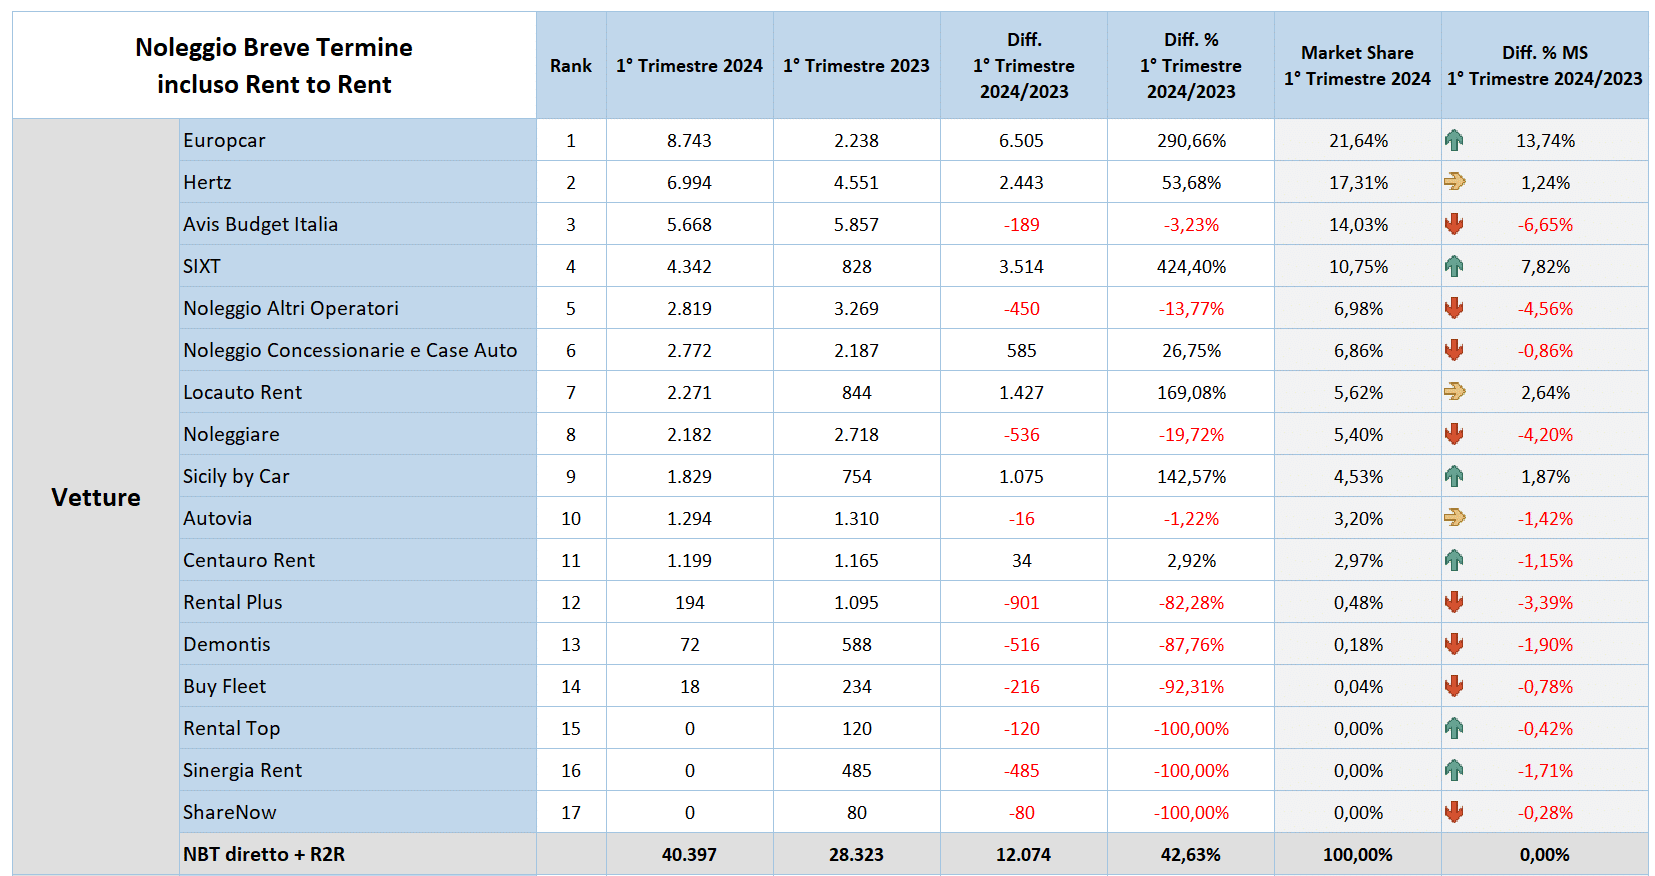Select the SIXT name cell
The image size is (1655, 876).
pyautogui.click(x=358, y=267)
